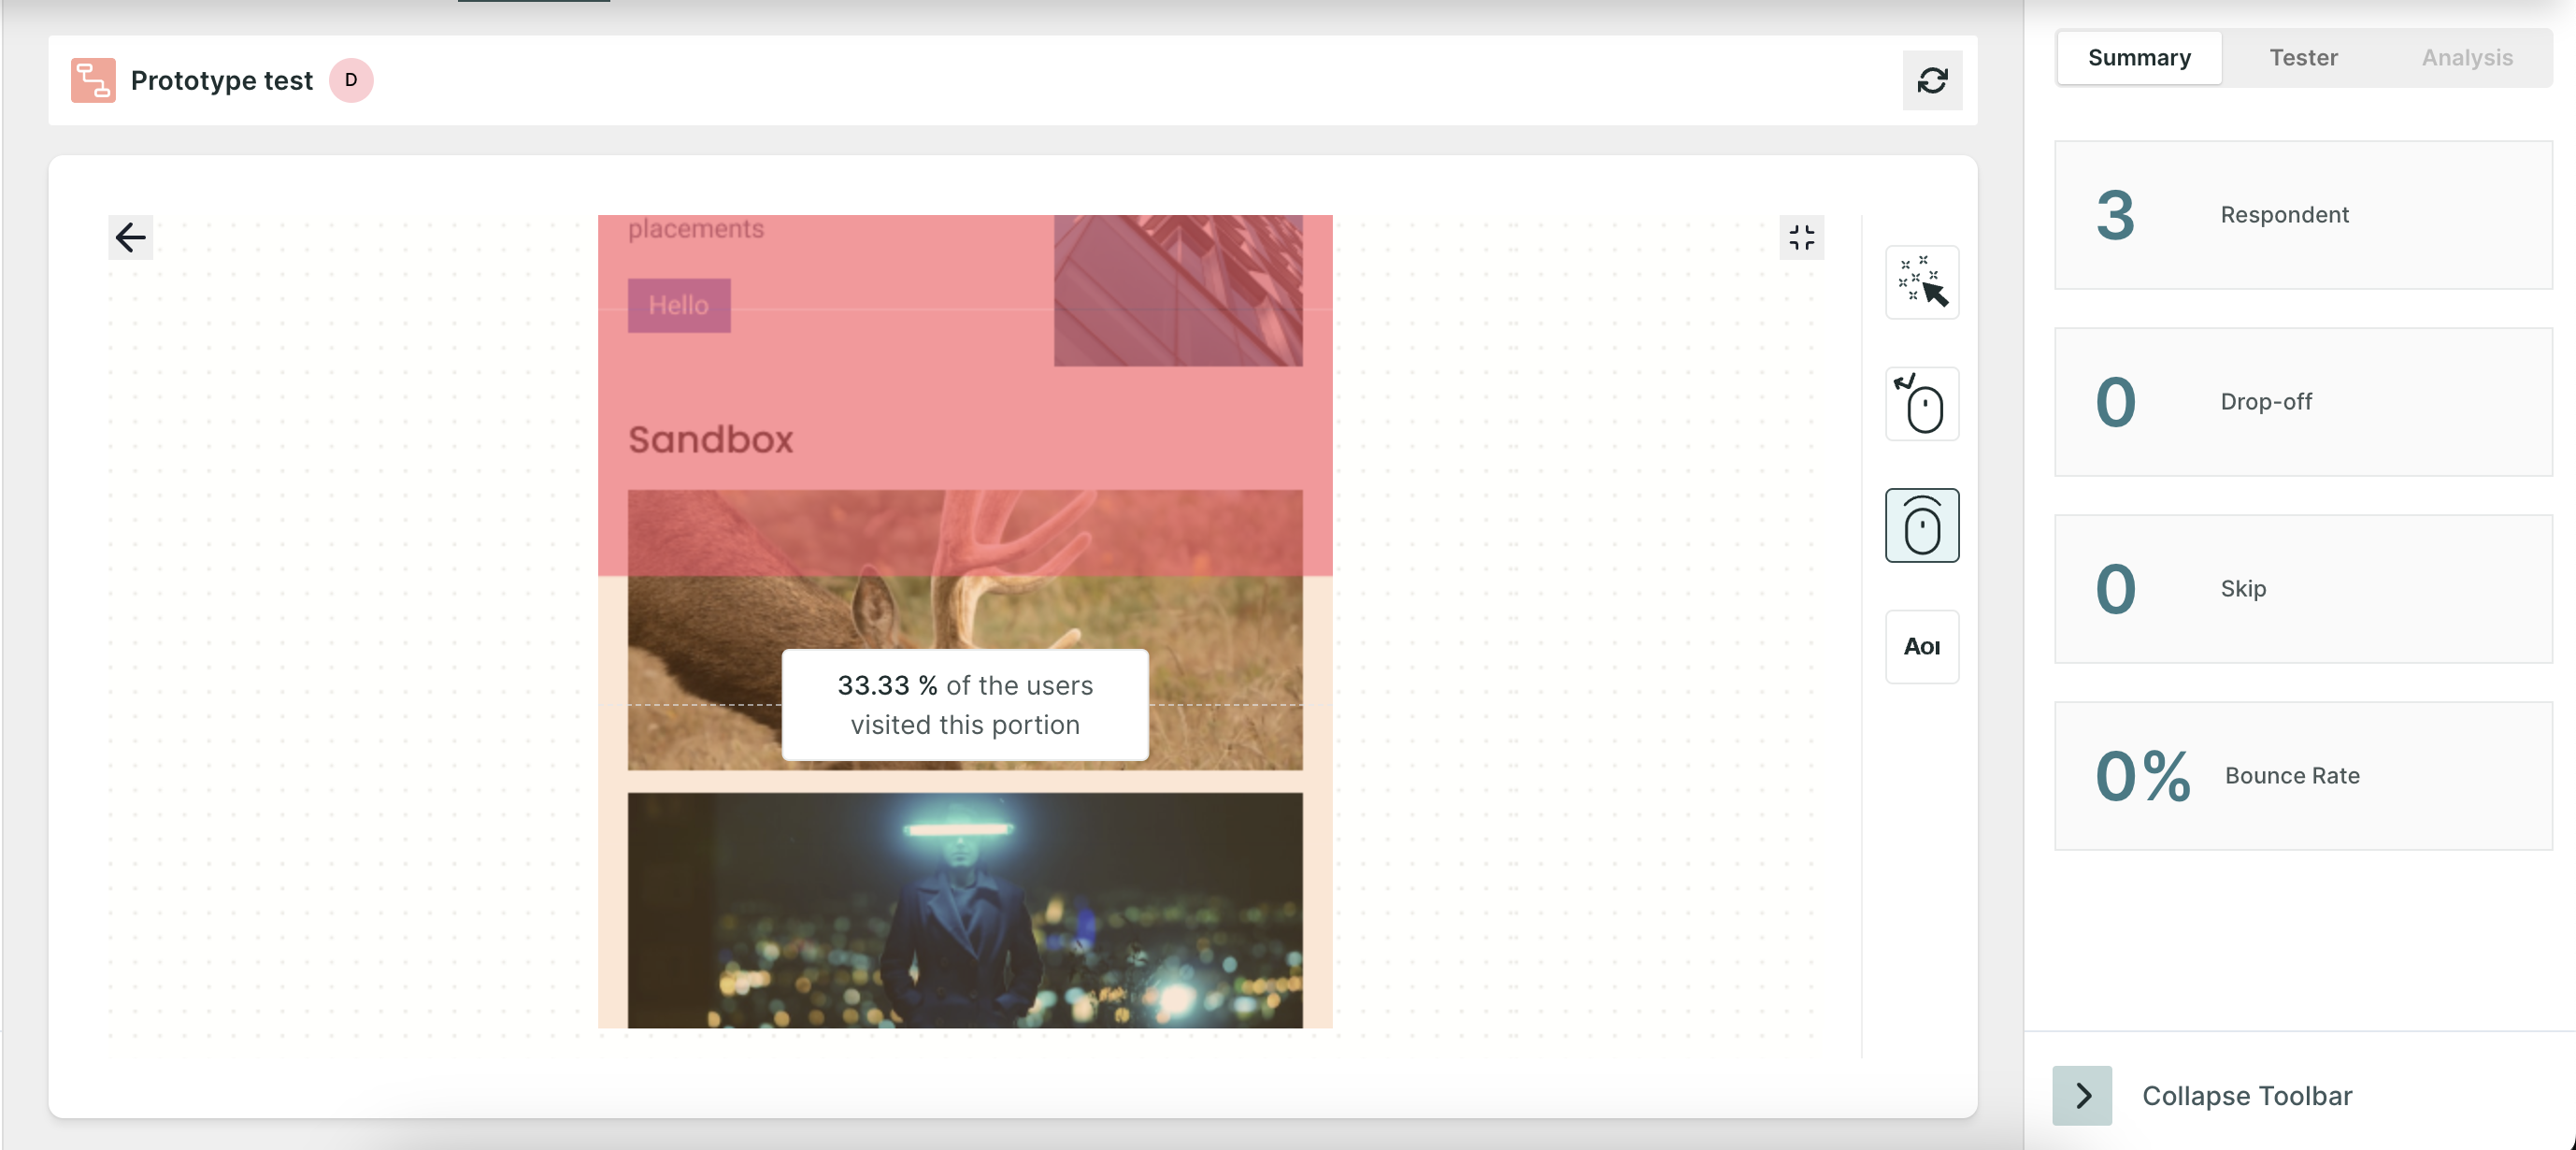
Task: Switch to the Summary tab
Action: coord(2139,58)
